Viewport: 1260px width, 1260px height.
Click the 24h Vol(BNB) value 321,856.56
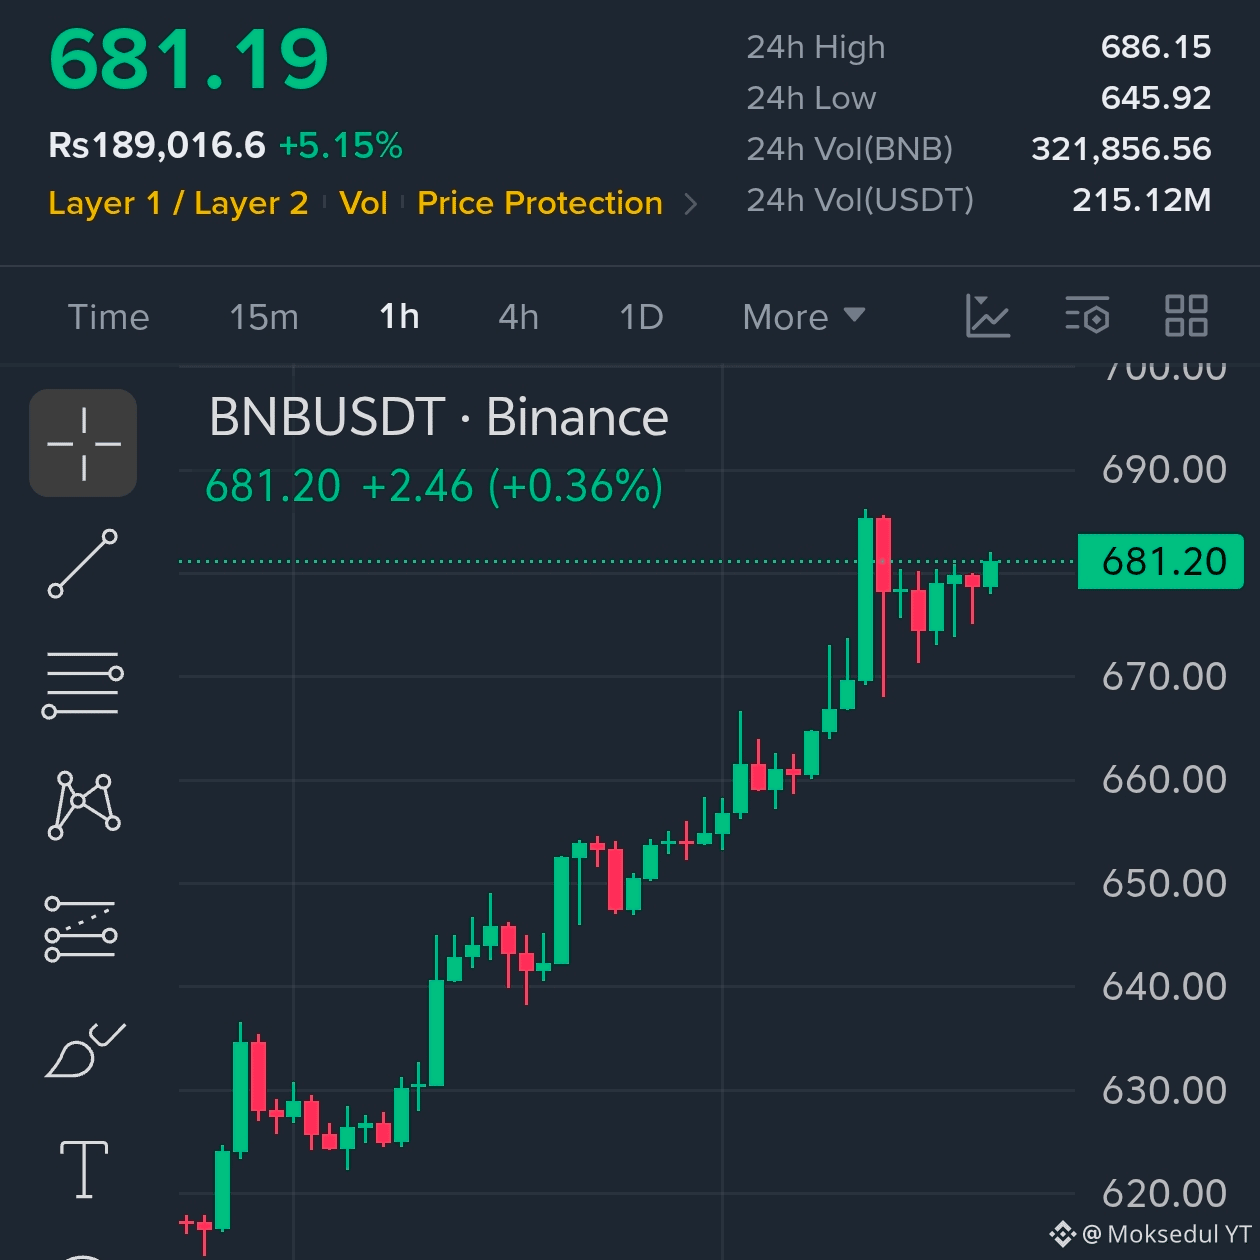pos(1121,149)
